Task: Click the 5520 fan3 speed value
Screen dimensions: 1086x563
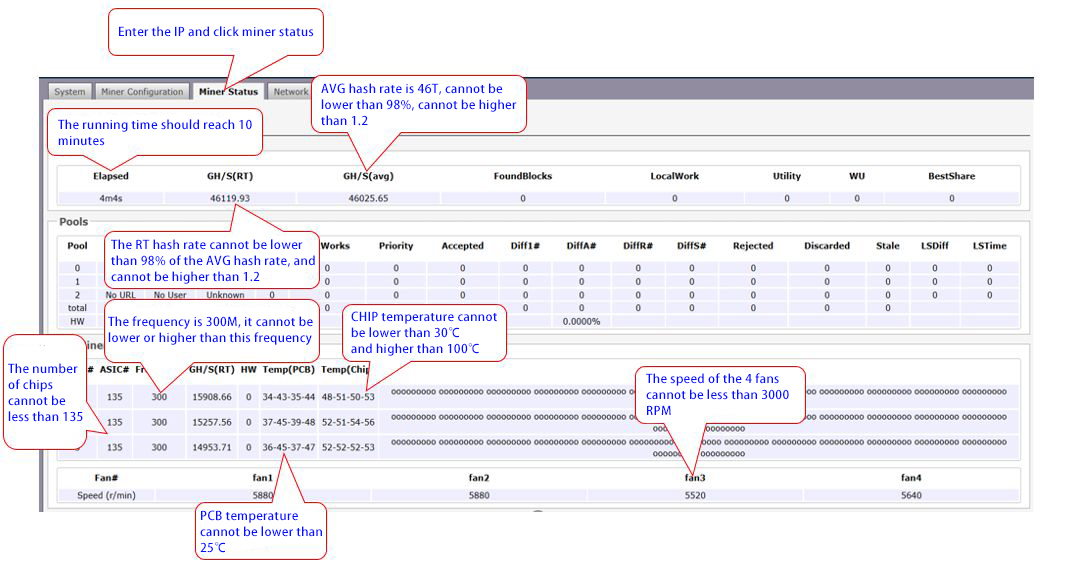Action: click(x=695, y=494)
